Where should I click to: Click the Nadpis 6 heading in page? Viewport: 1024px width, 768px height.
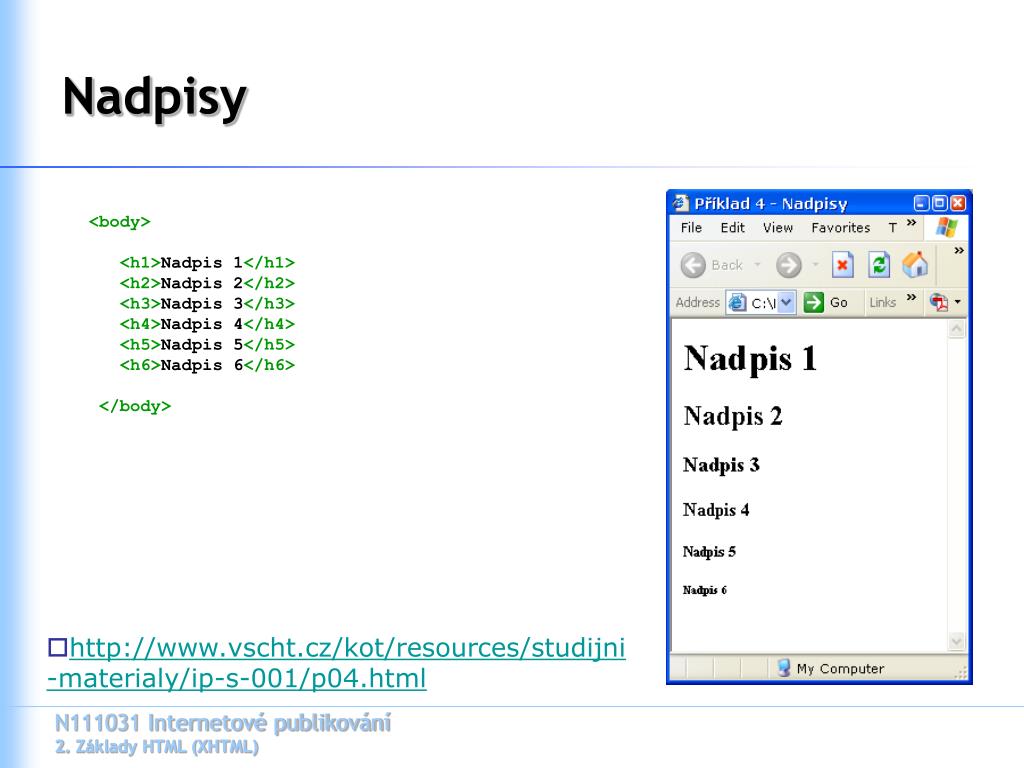coord(705,590)
